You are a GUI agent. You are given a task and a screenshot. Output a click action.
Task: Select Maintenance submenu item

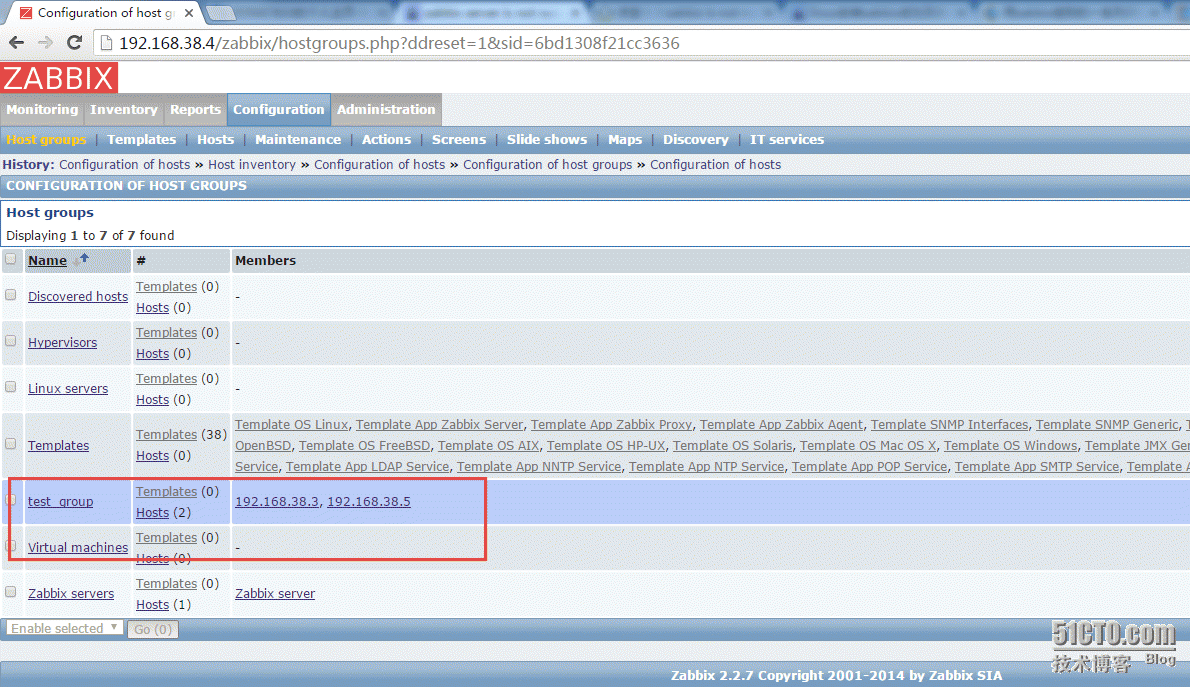pos(298,140)
